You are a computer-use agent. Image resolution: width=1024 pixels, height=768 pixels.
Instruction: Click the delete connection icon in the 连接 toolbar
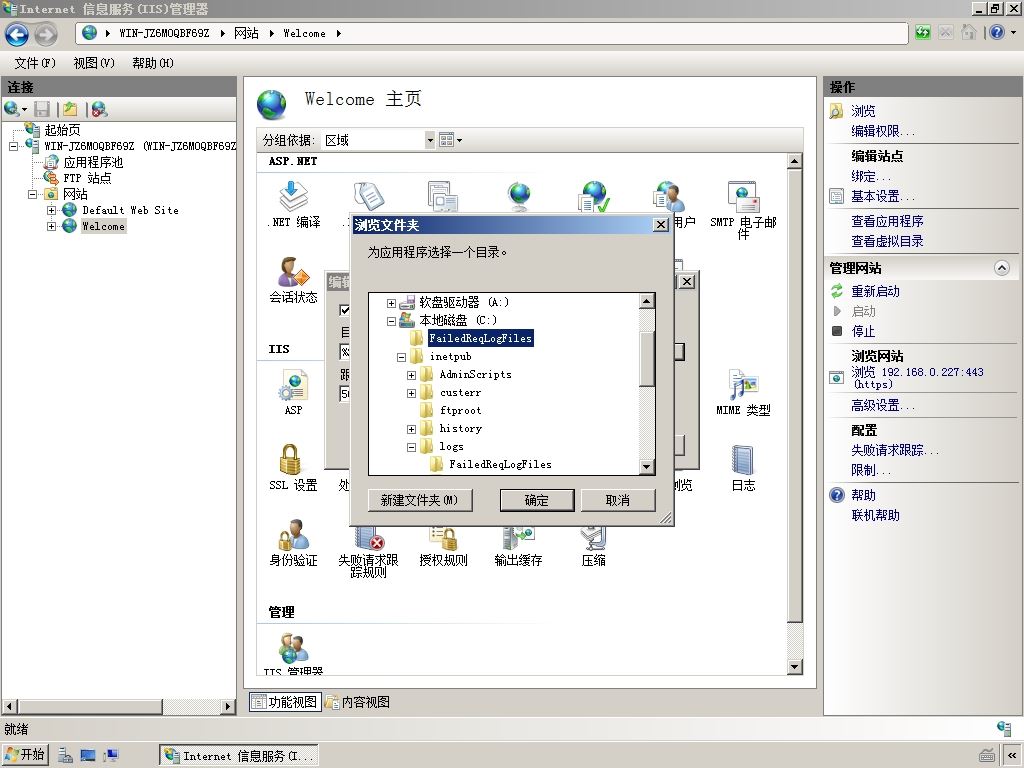[99, 109]
